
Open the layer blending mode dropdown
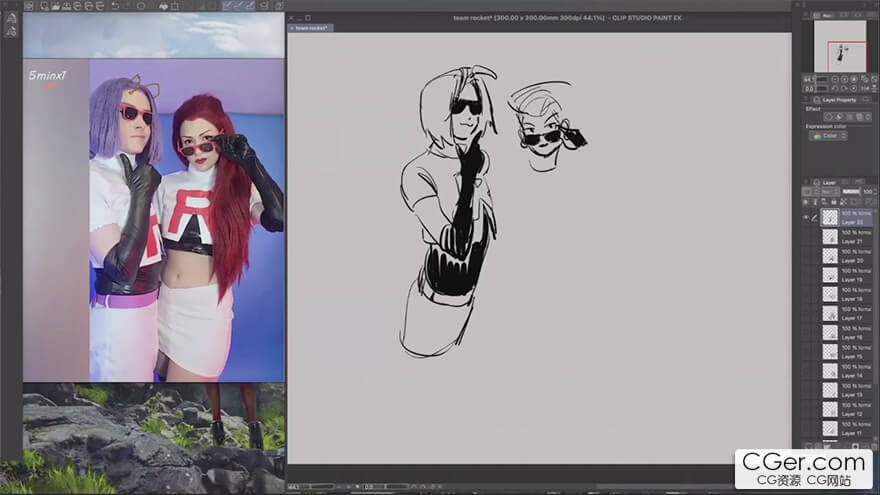tap(831, 191)
